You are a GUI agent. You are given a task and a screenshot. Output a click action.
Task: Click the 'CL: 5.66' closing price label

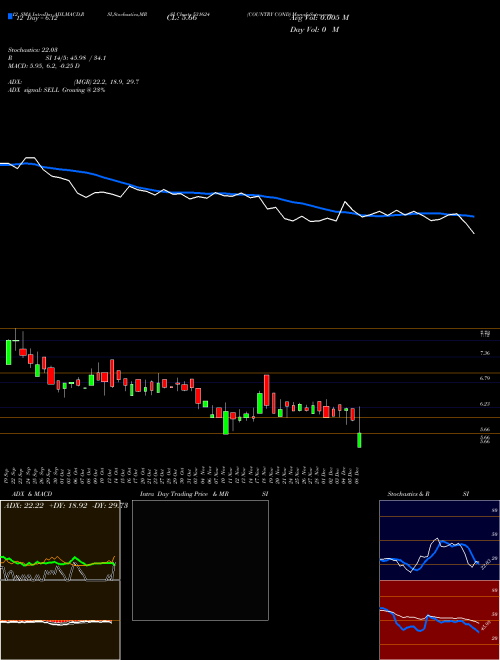pyautogui.click(x=182, y=18)
